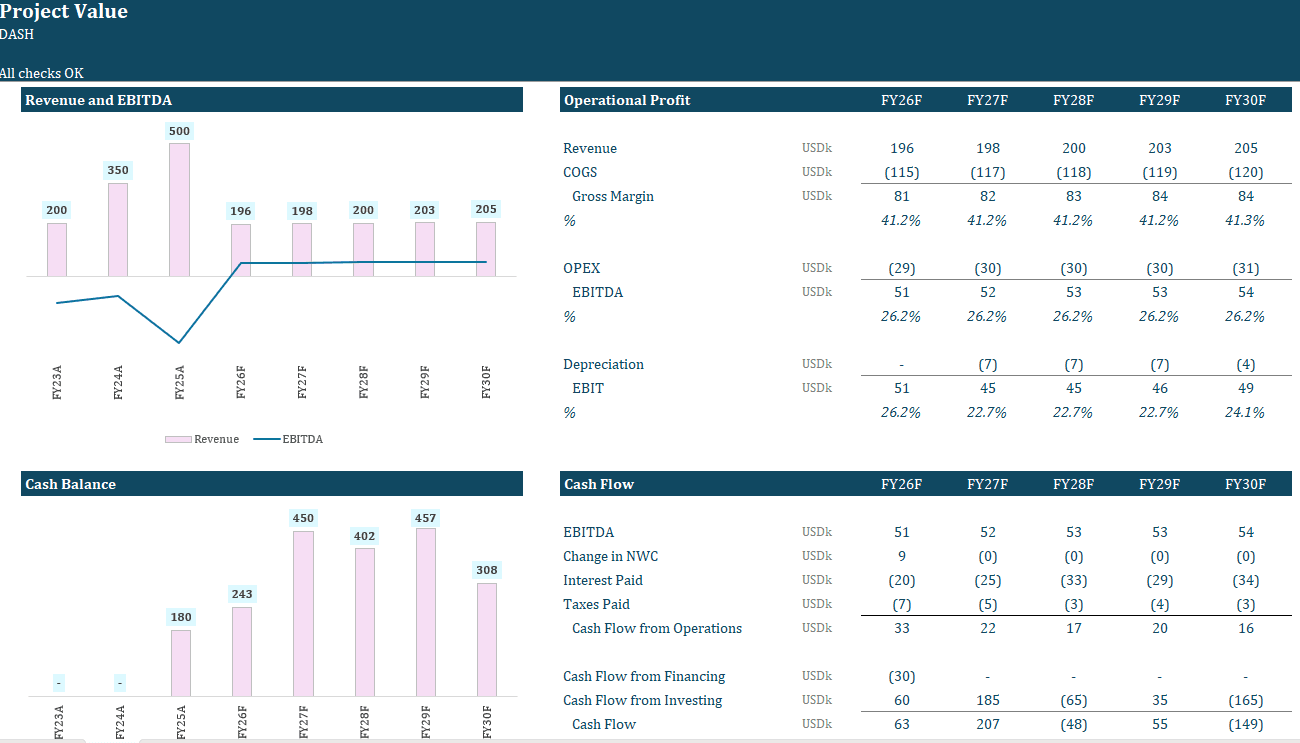1300x743 pixels.
Task: Click the Gross Margin row label
Action: click(613, 196)
